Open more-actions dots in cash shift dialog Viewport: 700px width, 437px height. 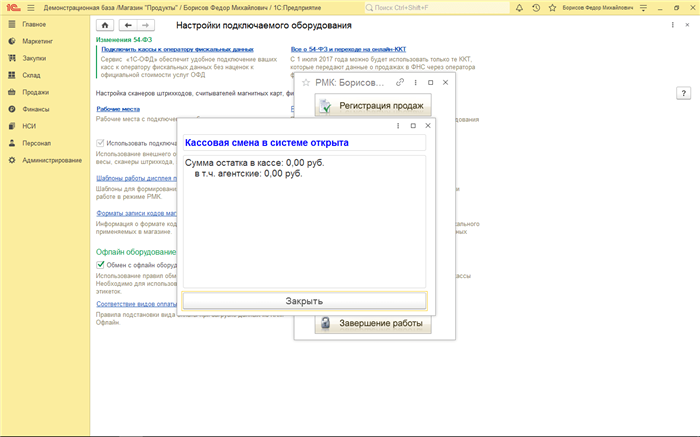click(398, 126)
